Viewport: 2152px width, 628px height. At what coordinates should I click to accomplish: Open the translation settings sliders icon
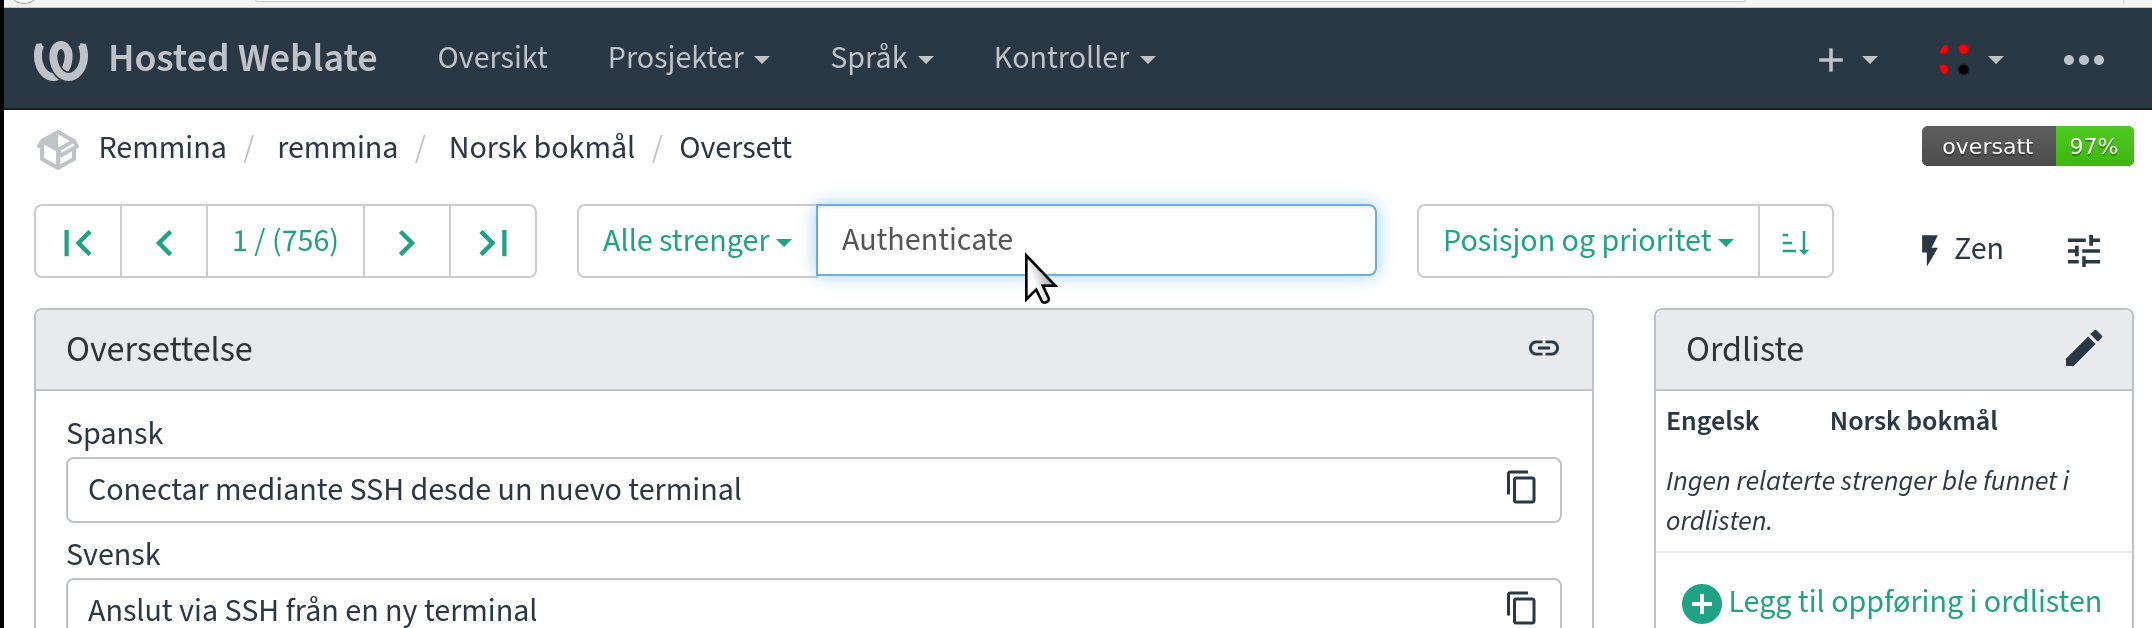[x=2084, y=250]
